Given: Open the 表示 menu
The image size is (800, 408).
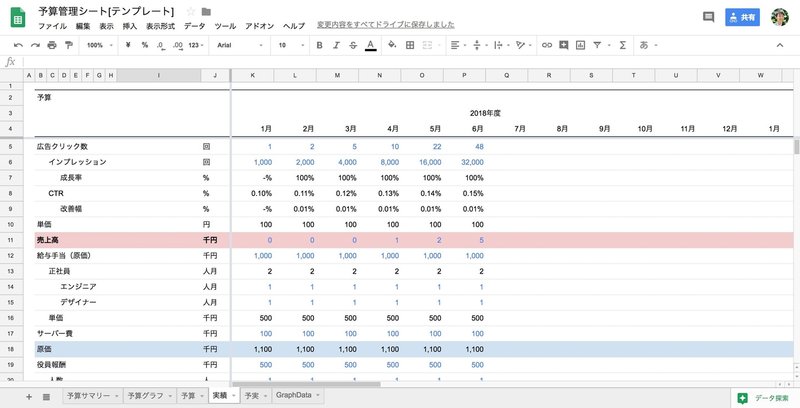Looking at the screenshot, I should (107, 26).
